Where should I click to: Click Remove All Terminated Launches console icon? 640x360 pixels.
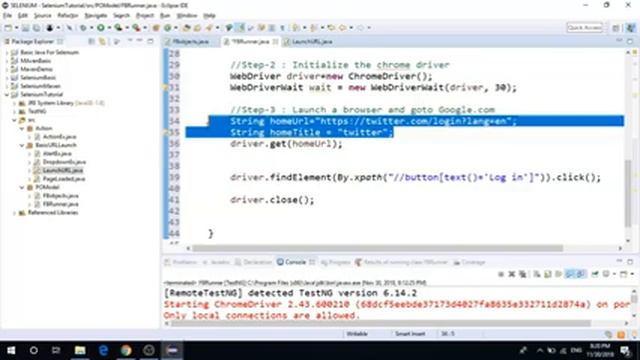[x=522, y=274]
